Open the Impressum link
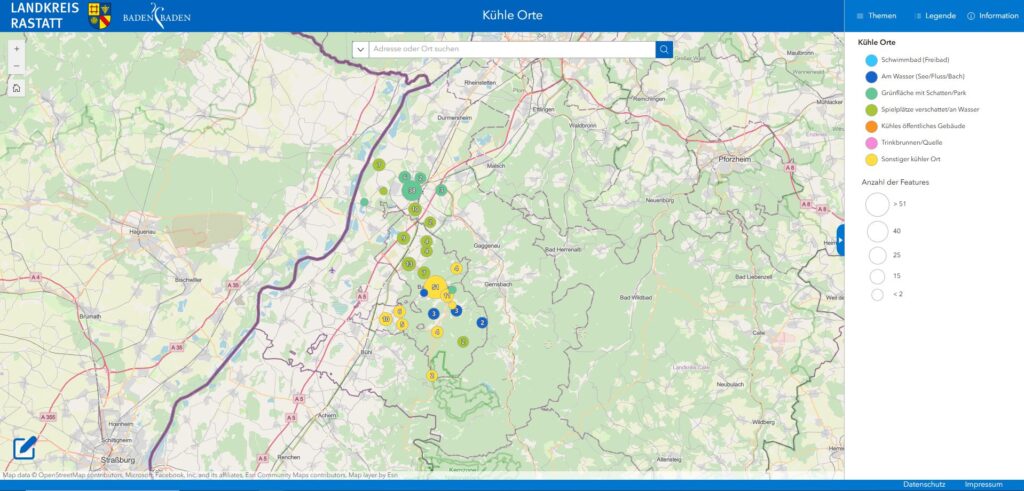Image resolution: width=1024 pixels, height=491 pixels. pos(983,484)
